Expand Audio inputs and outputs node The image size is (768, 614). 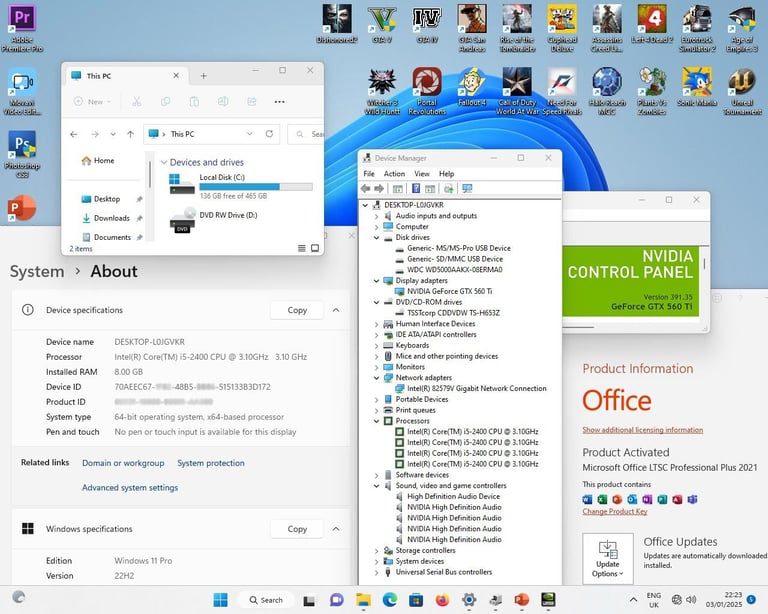[x=376, y=216]
